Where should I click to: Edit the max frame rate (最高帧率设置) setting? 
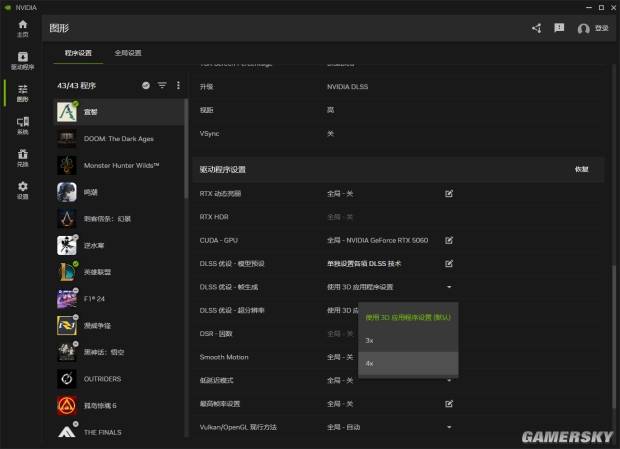click(449, 404)
